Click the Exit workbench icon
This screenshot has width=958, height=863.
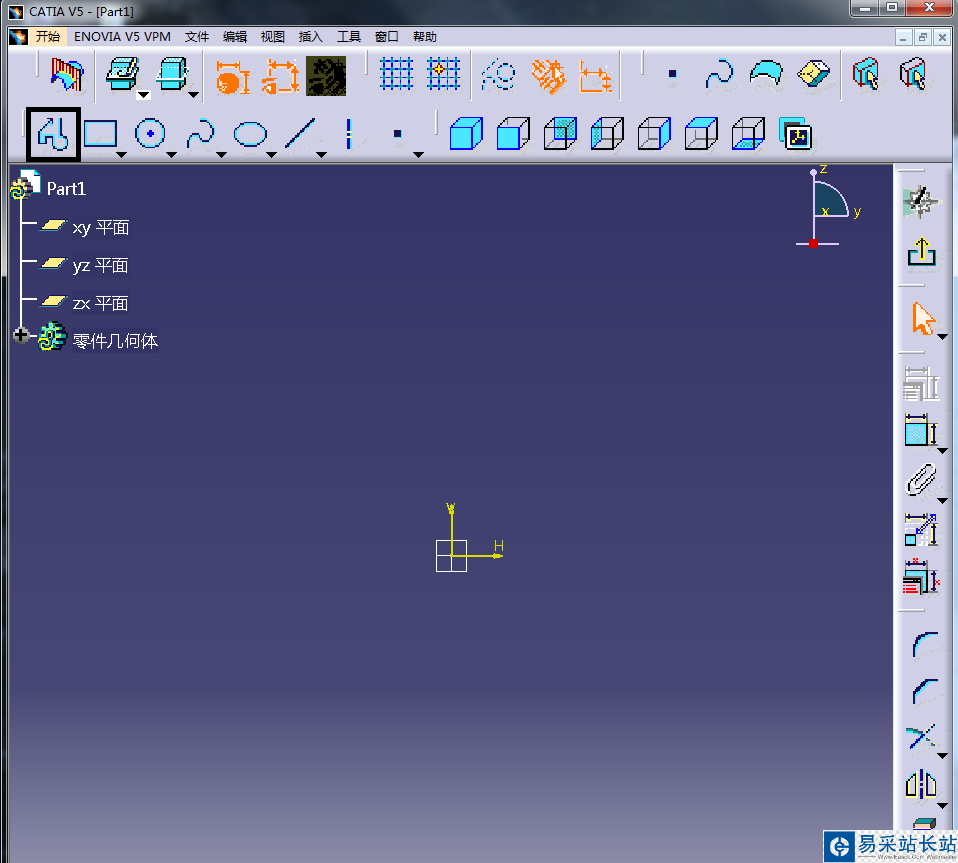point(921,251)
